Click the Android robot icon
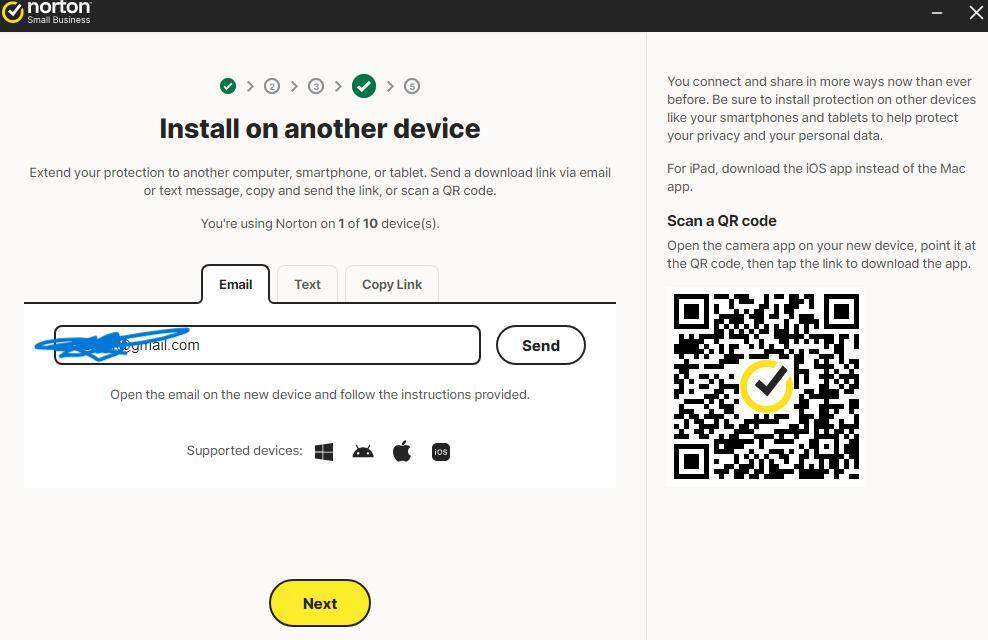 (x=363, y=452)
